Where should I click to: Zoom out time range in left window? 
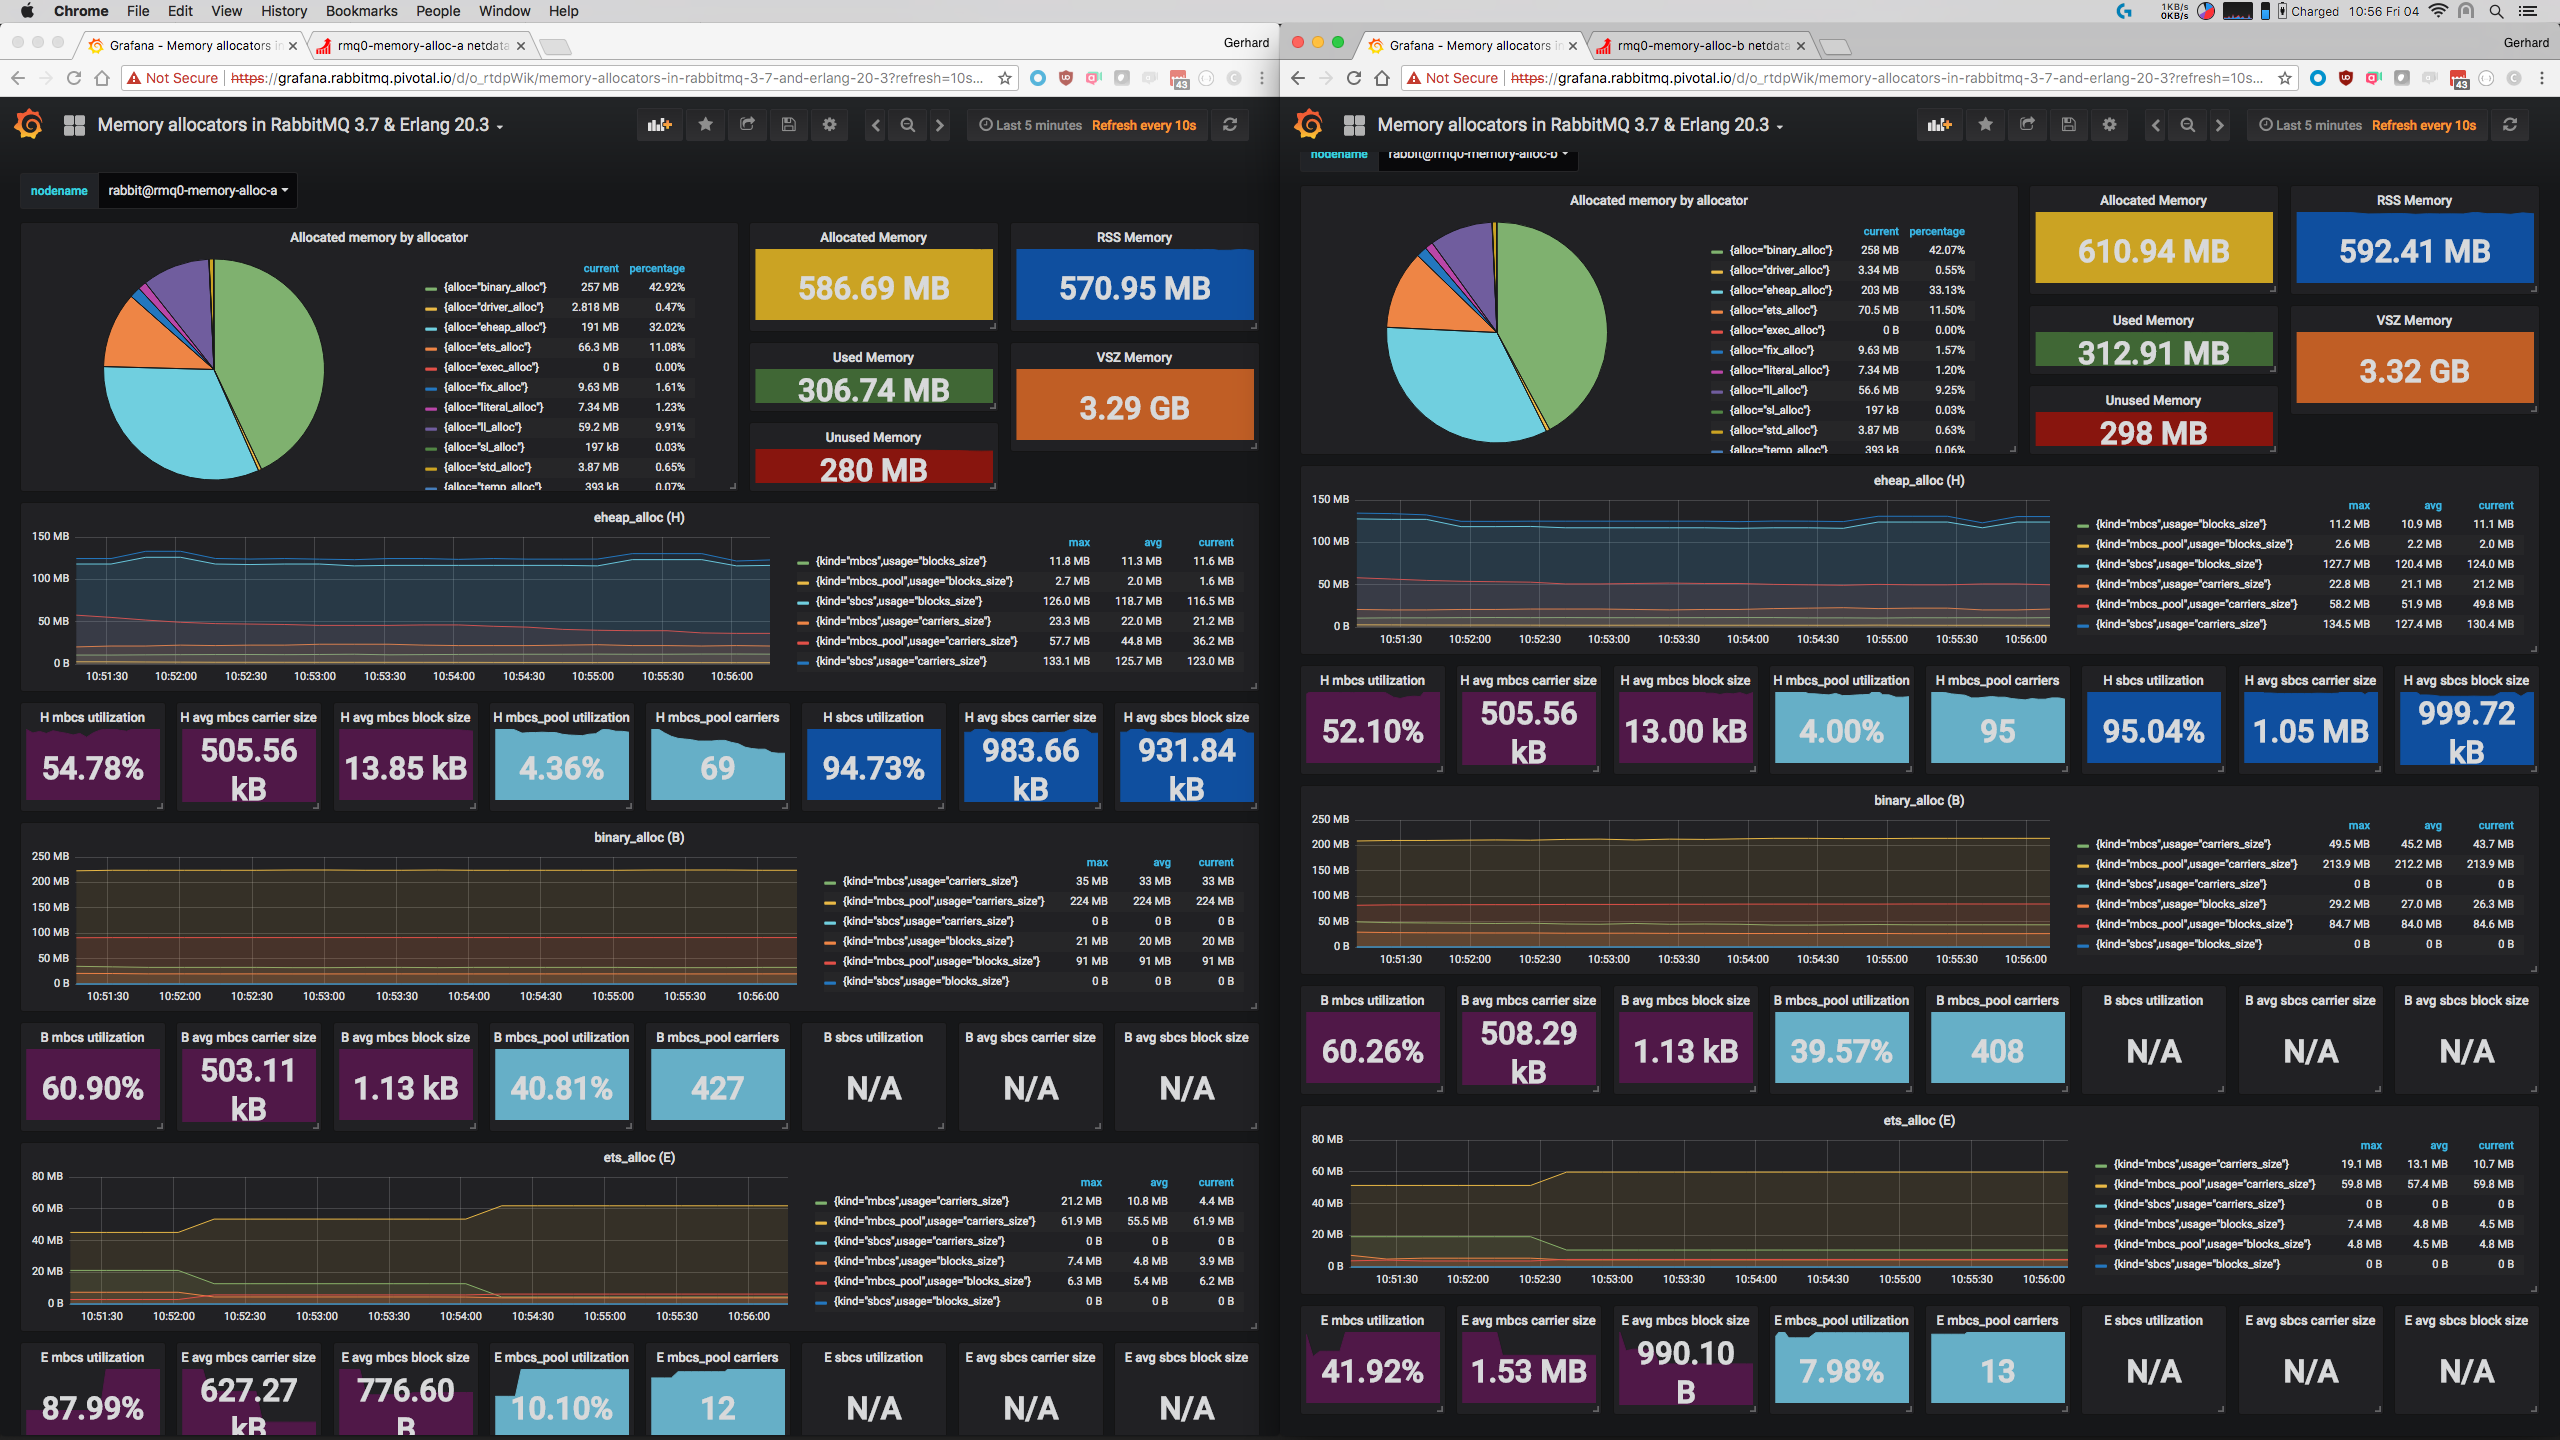(x=908, y=125)
